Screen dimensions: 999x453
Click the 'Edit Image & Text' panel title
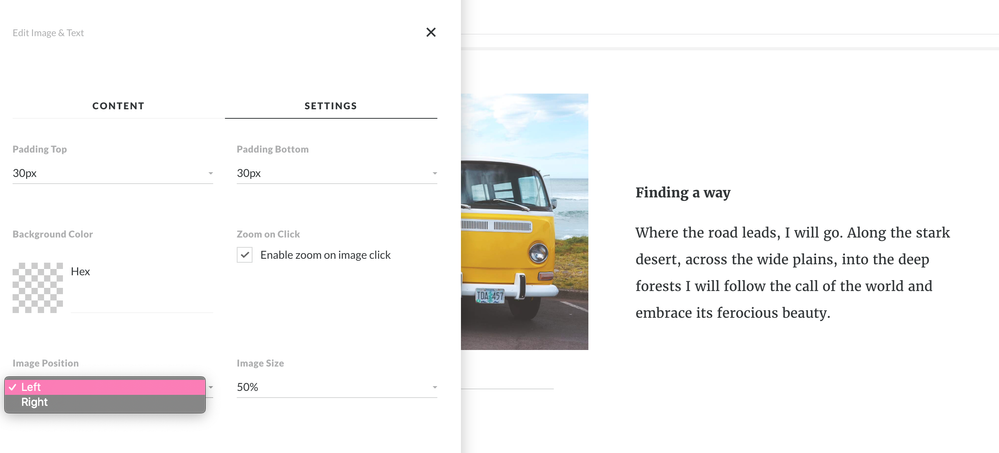[48, 33]
